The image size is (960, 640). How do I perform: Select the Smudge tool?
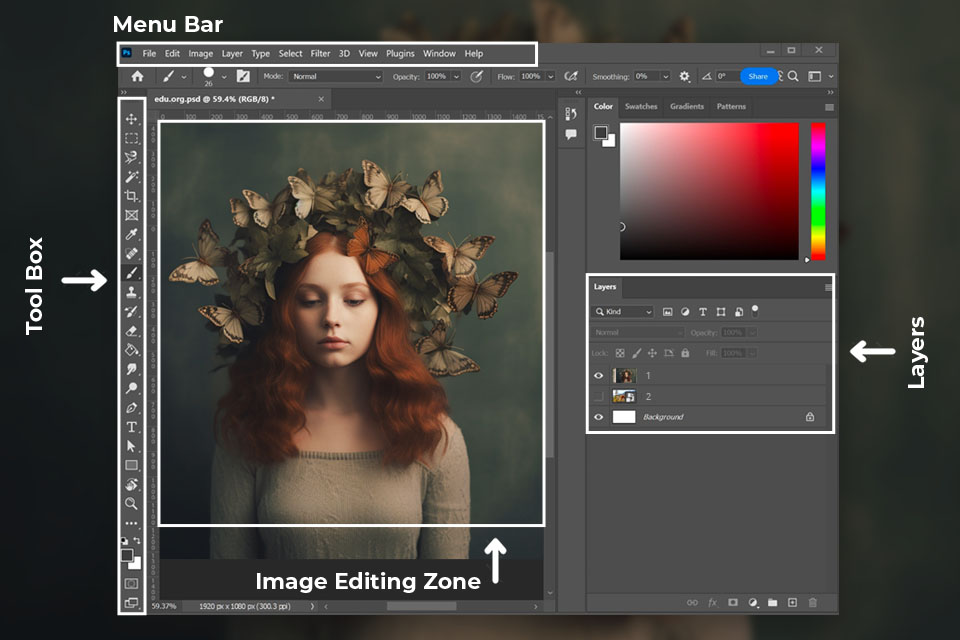coord(131,369)
